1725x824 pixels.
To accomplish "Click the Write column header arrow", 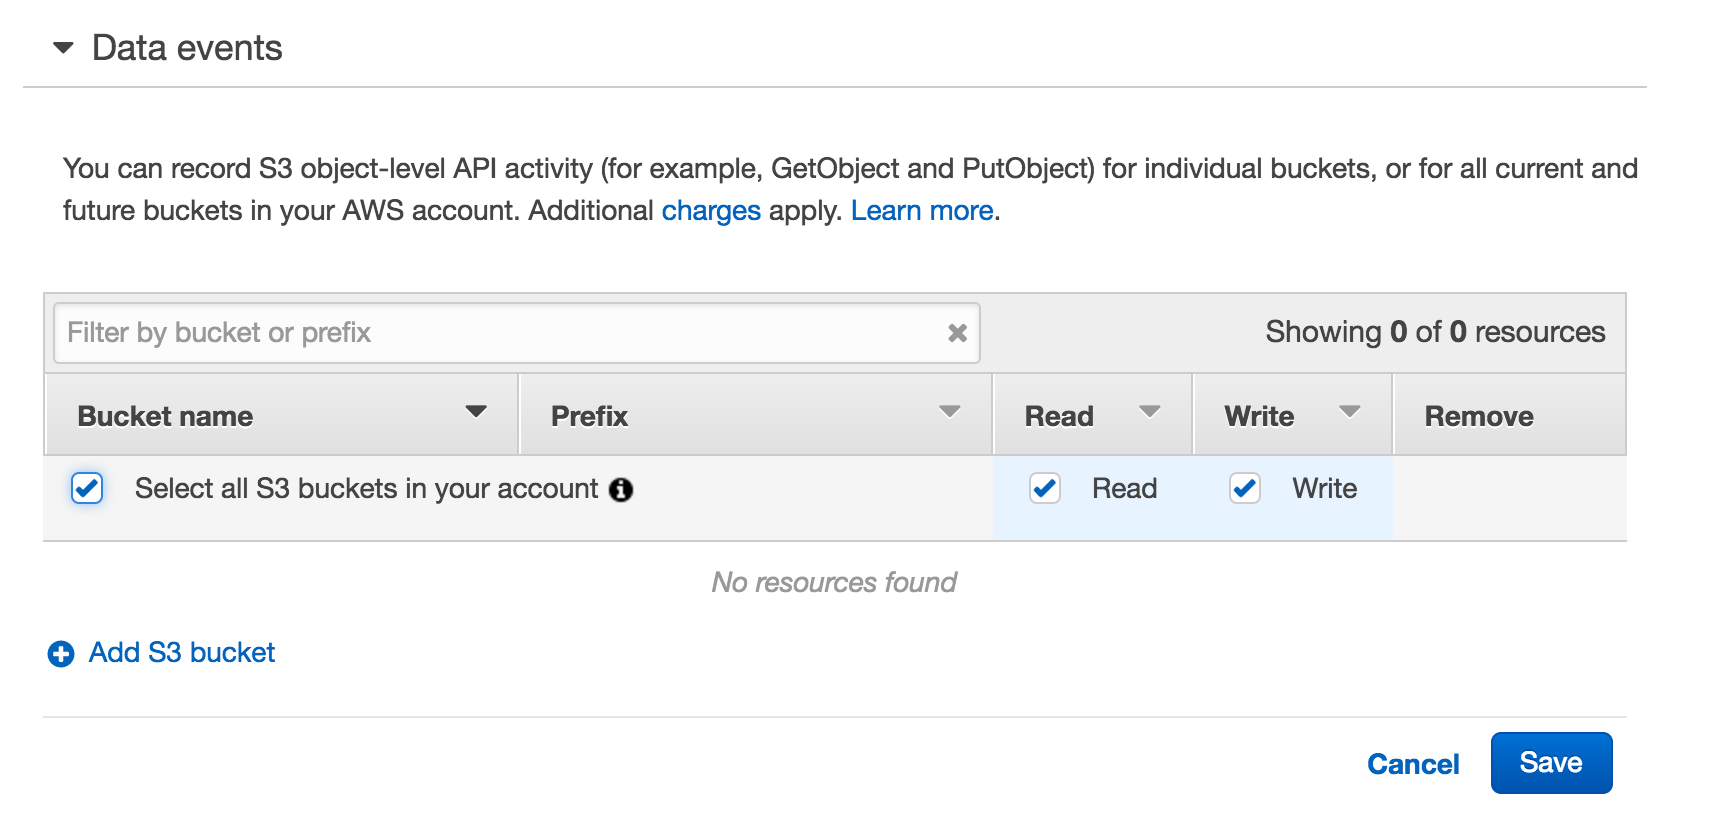I will 1349,412.
